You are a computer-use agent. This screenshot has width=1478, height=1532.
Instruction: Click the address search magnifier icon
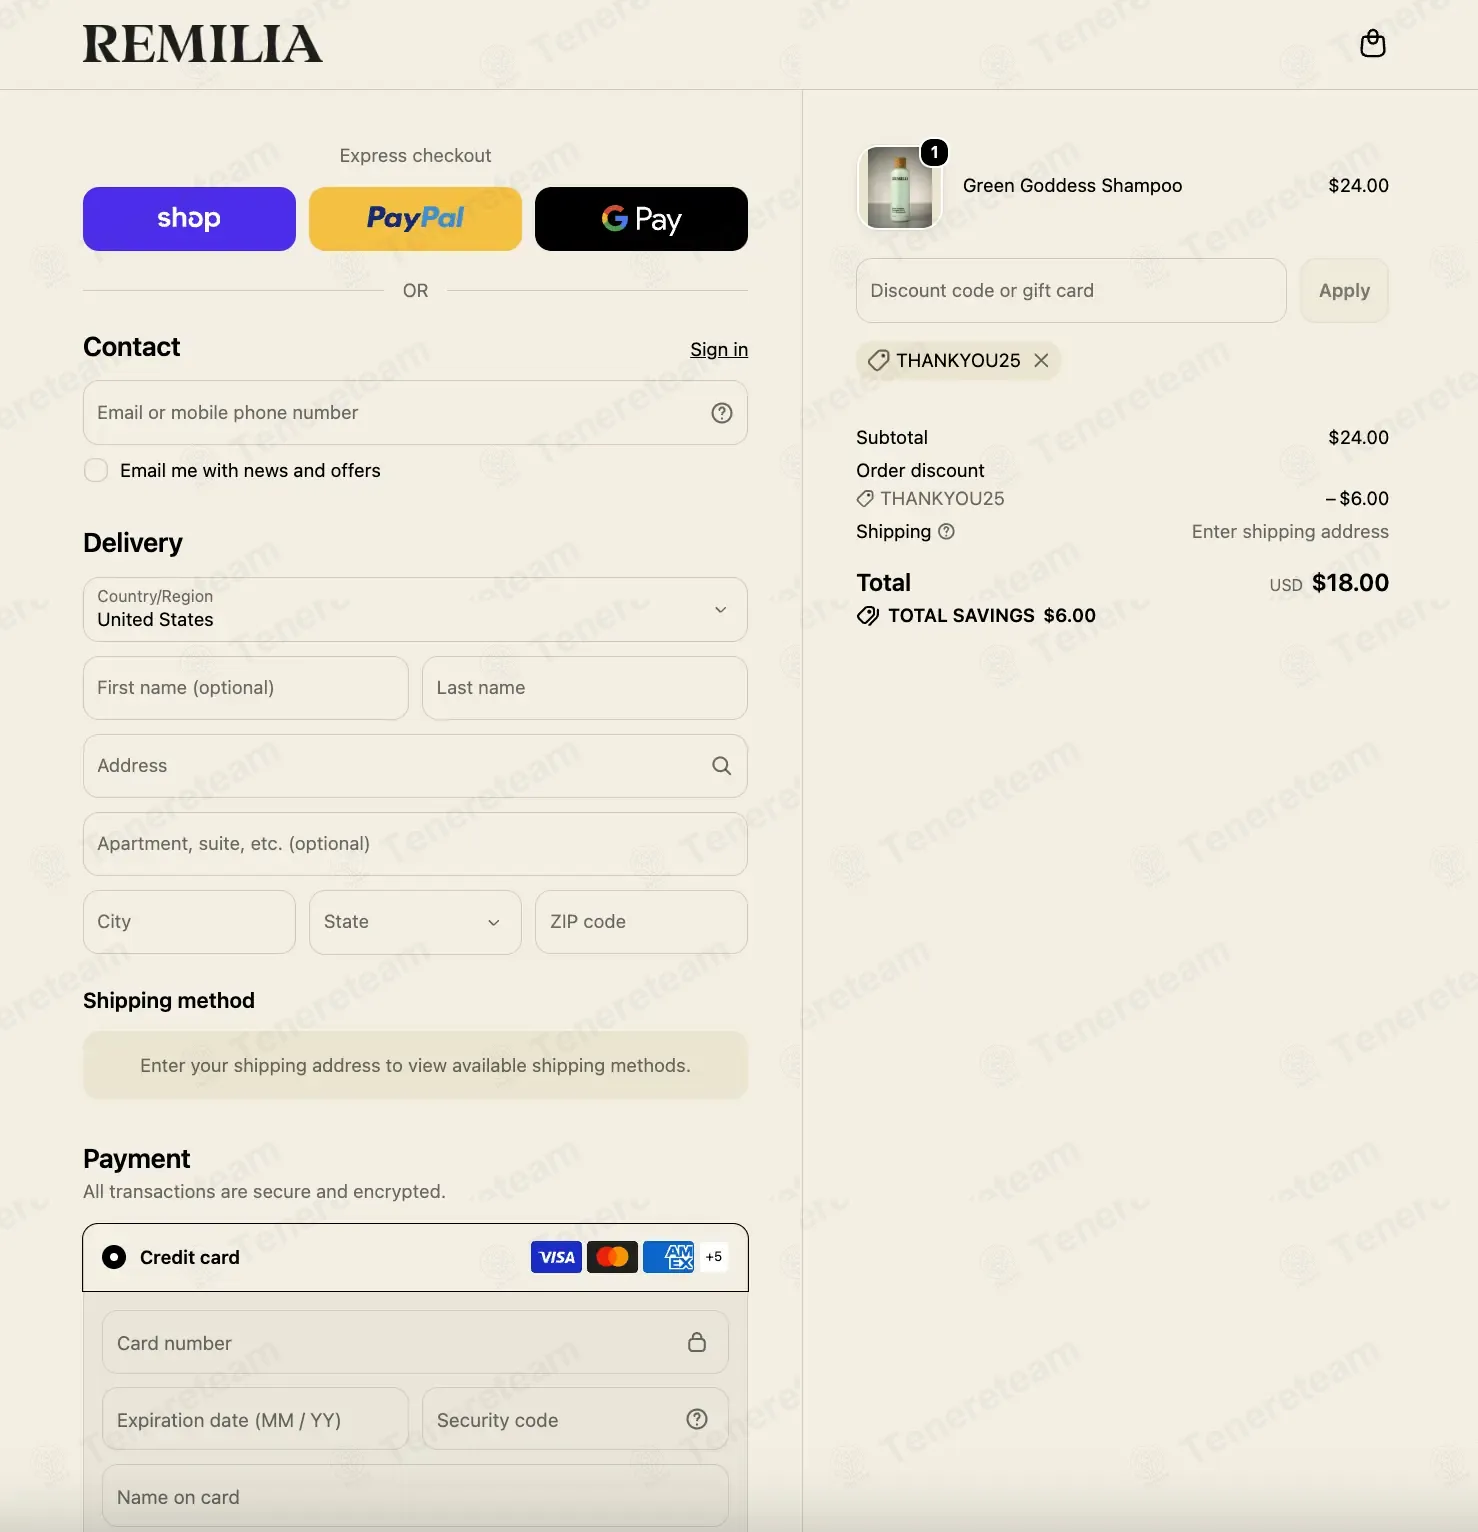point(721,766)
